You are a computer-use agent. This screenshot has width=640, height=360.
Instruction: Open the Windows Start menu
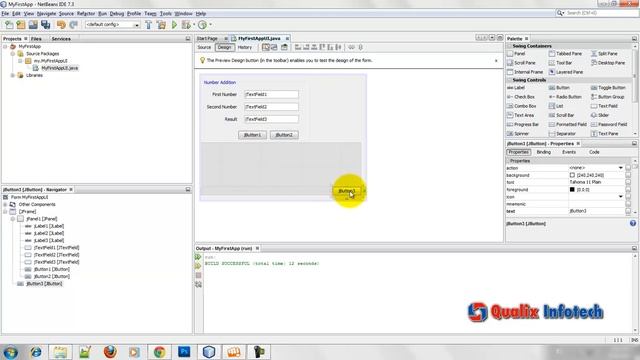click(11, 352)
